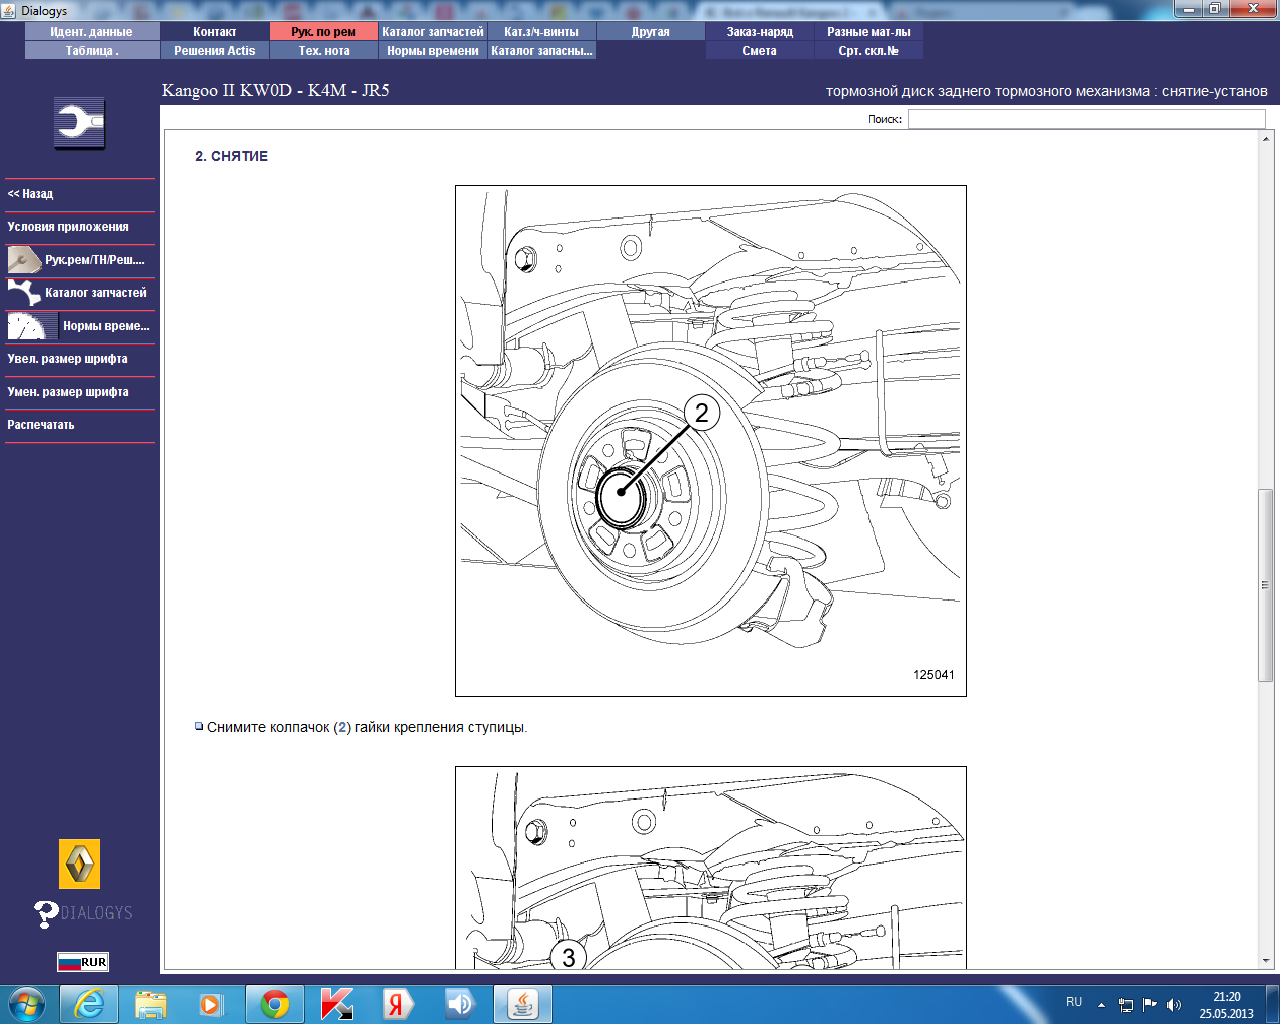
Task: Click the second diagram with callout 3
Action: pos(711,868)
